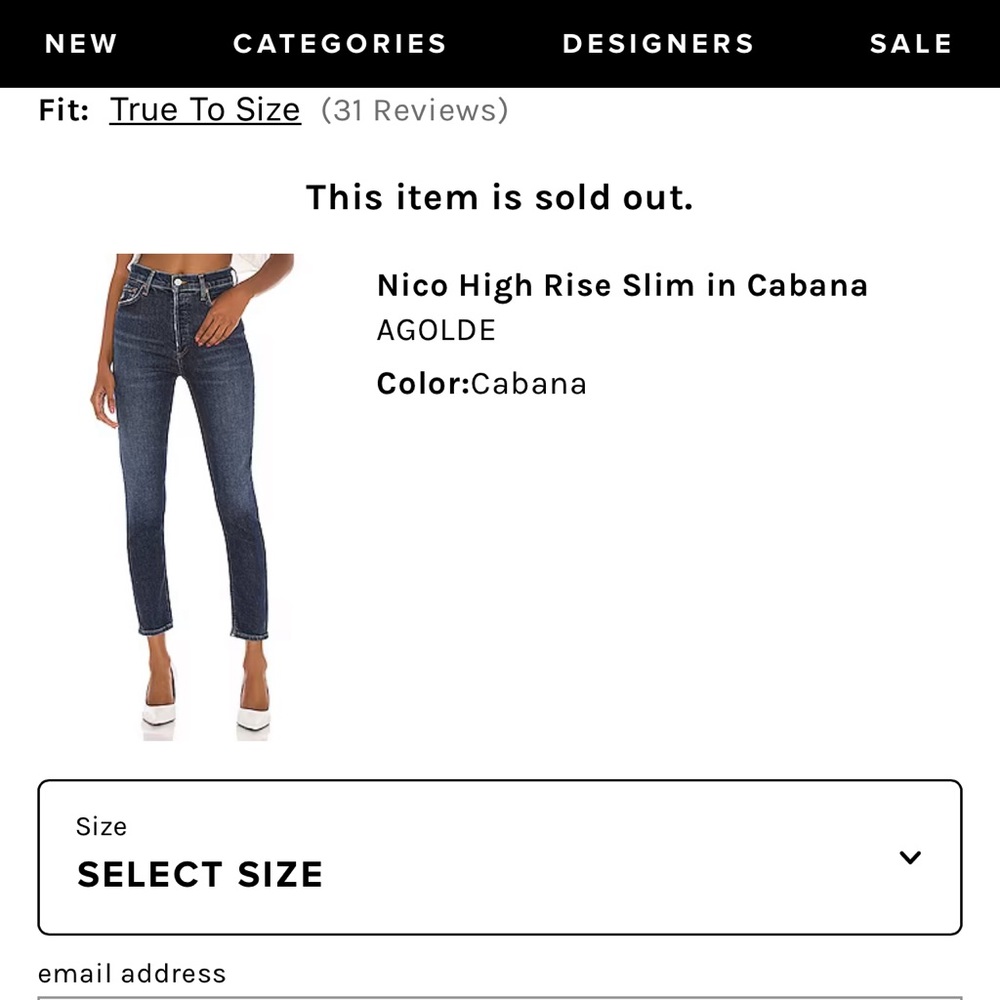Open the Nico High Rise Slim product title
Screen dimensions: 1000x1000
click(622, 286)
